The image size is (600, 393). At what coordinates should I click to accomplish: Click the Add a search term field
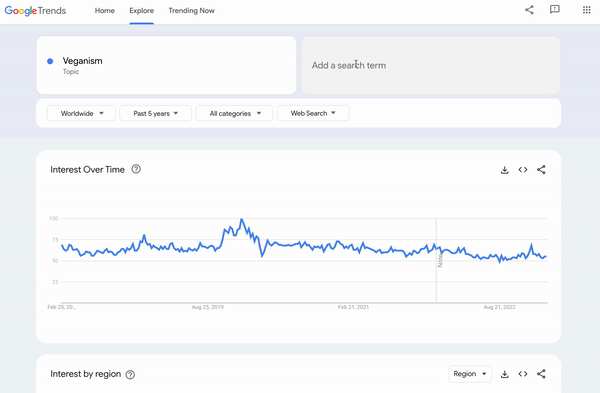(x=431, y=65)
